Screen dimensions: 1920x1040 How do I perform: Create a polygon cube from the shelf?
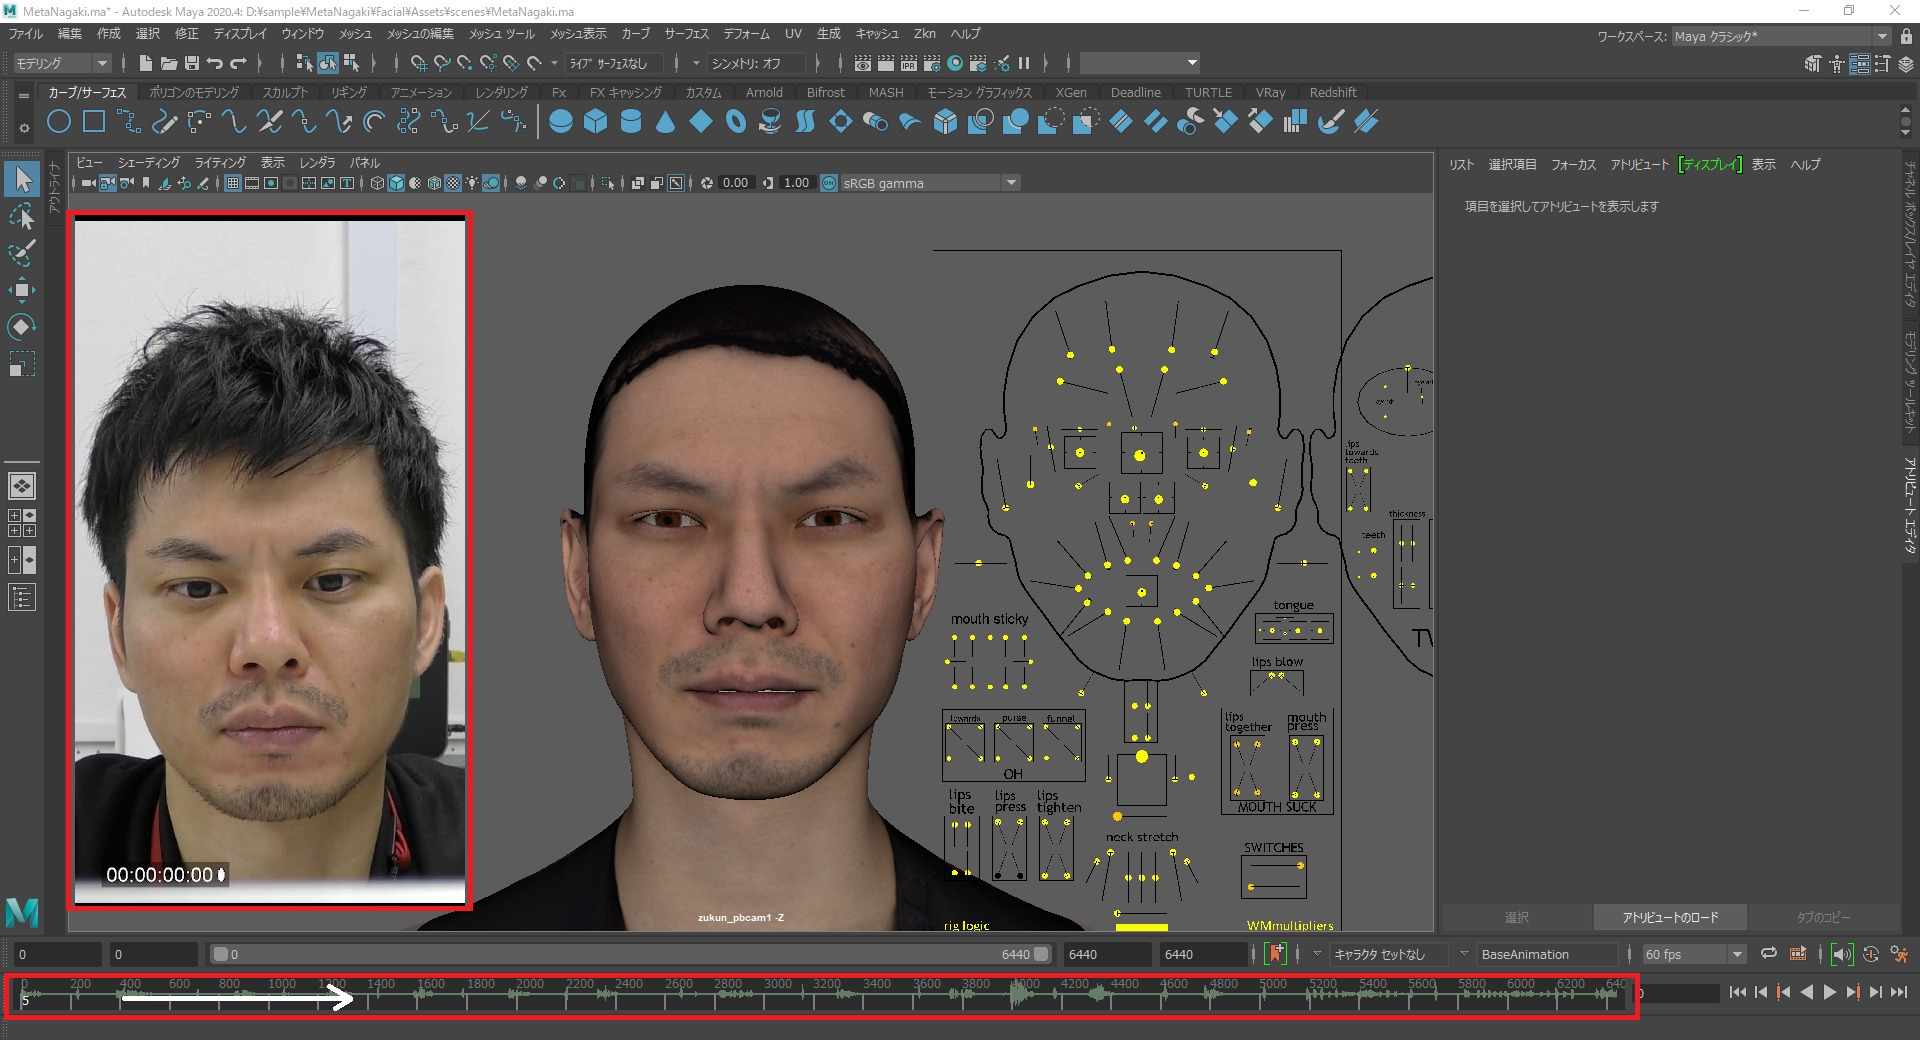tap(595, 122)
